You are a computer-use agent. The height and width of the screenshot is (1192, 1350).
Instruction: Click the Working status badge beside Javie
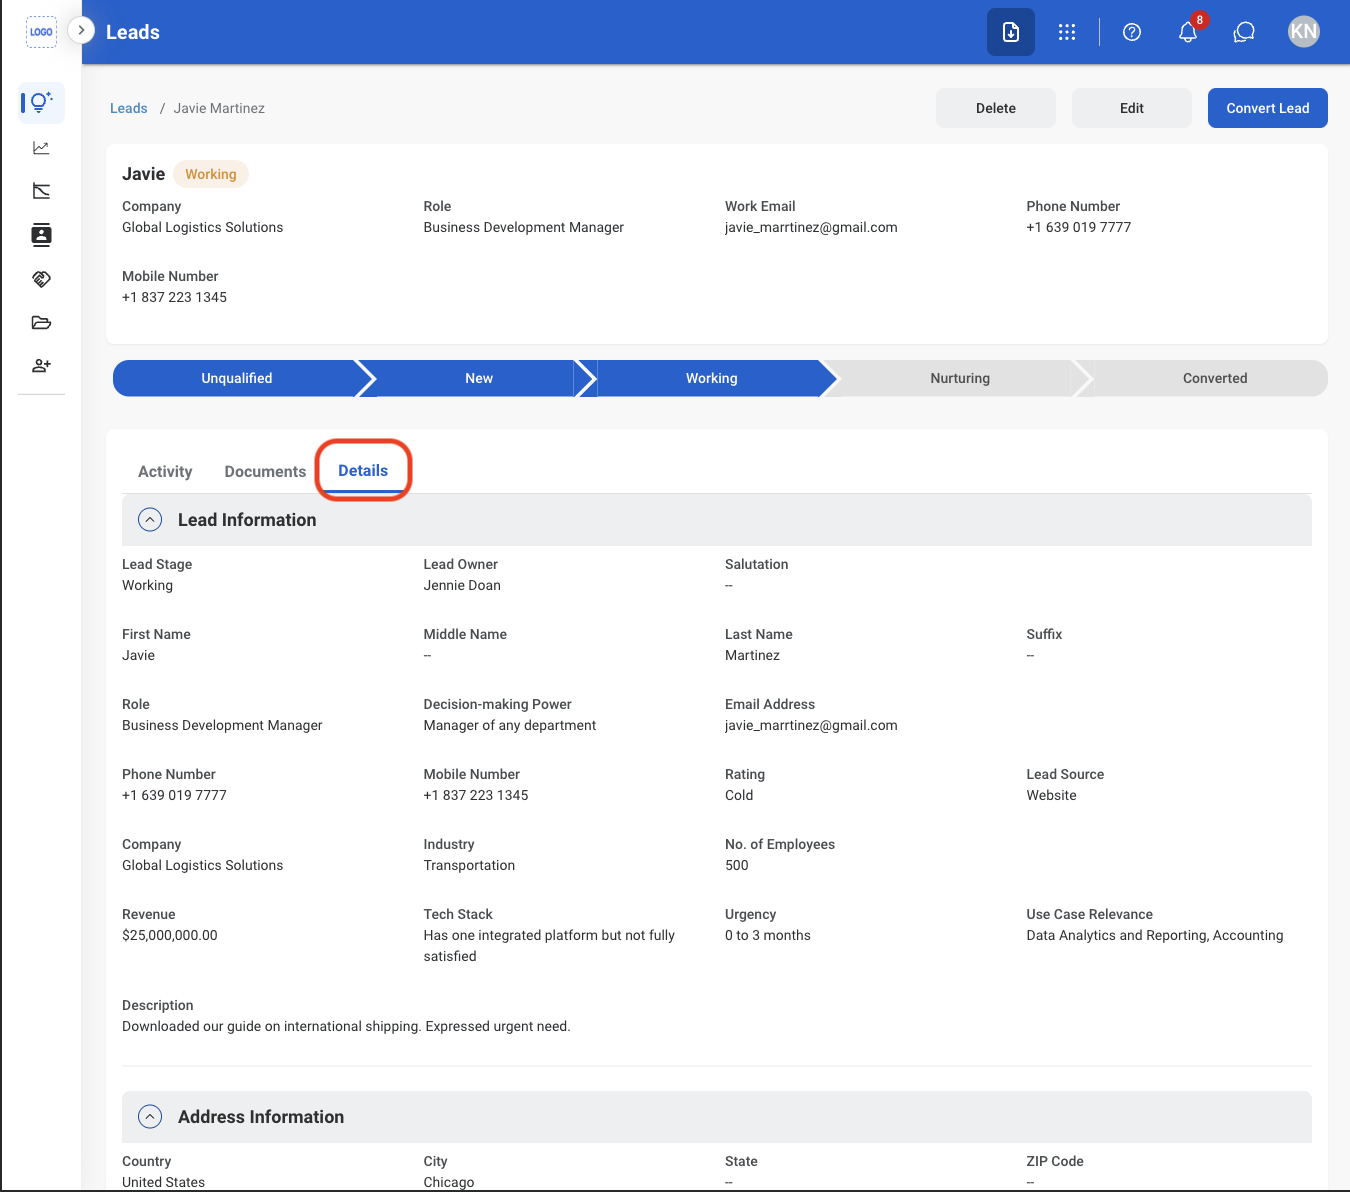pyautogui.click(x=211, y=174)
